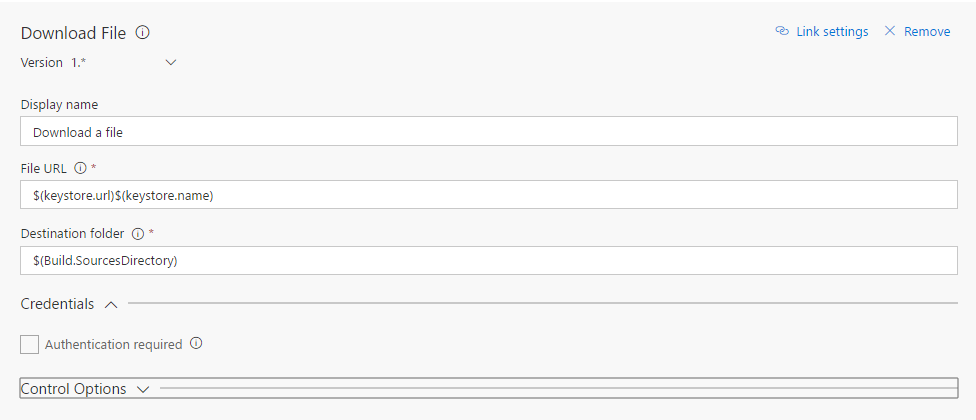Screen dimensions: 976x420
Task: Expand the Control Options section
Action: (x=143, y=389)
